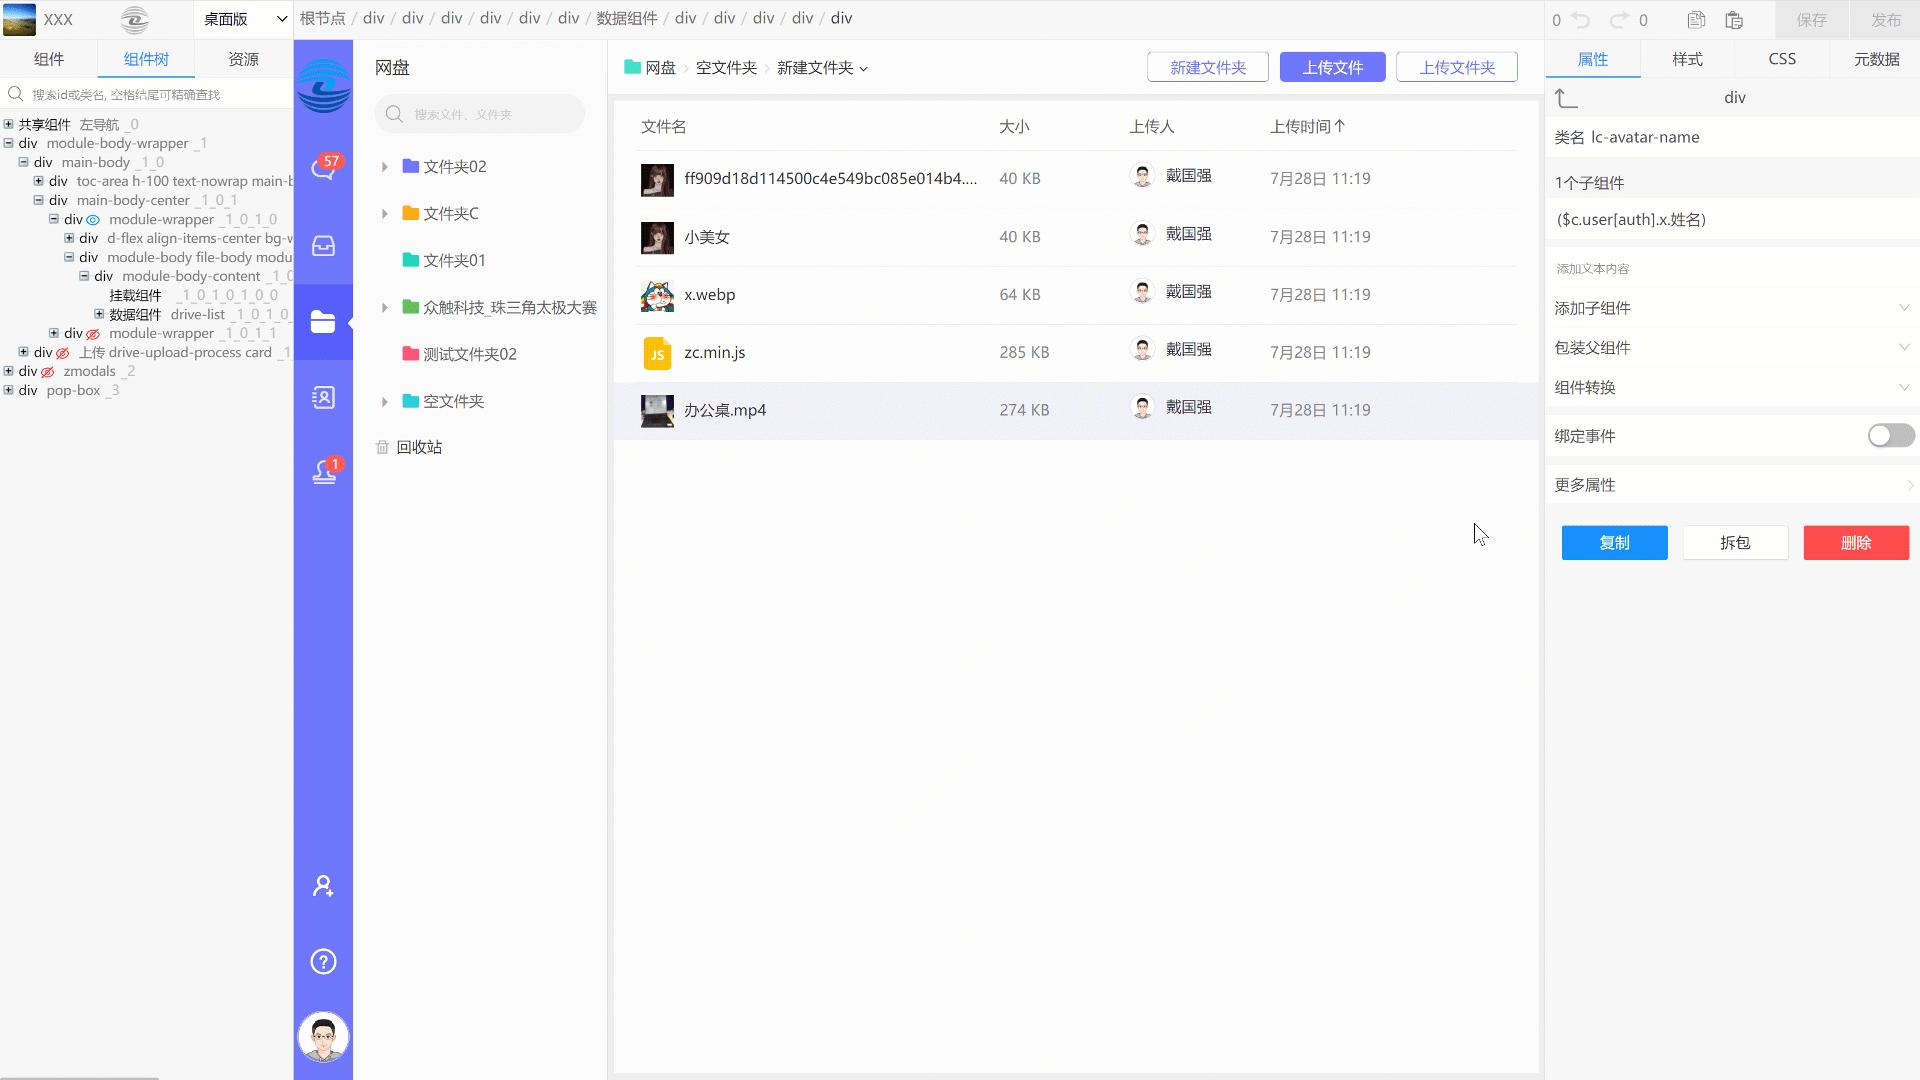Screen dimensions: 1920x1080
Task: Click the 发布 button
Action: coord(1885,20)
